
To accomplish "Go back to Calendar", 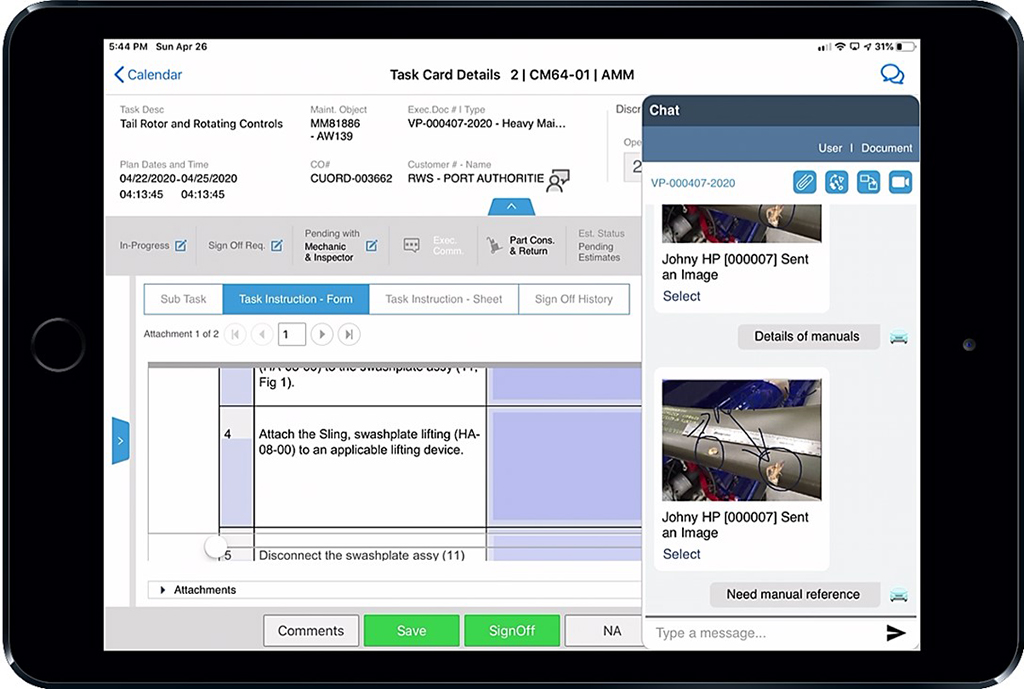I will pyautogui.click(x=148, y=75).
